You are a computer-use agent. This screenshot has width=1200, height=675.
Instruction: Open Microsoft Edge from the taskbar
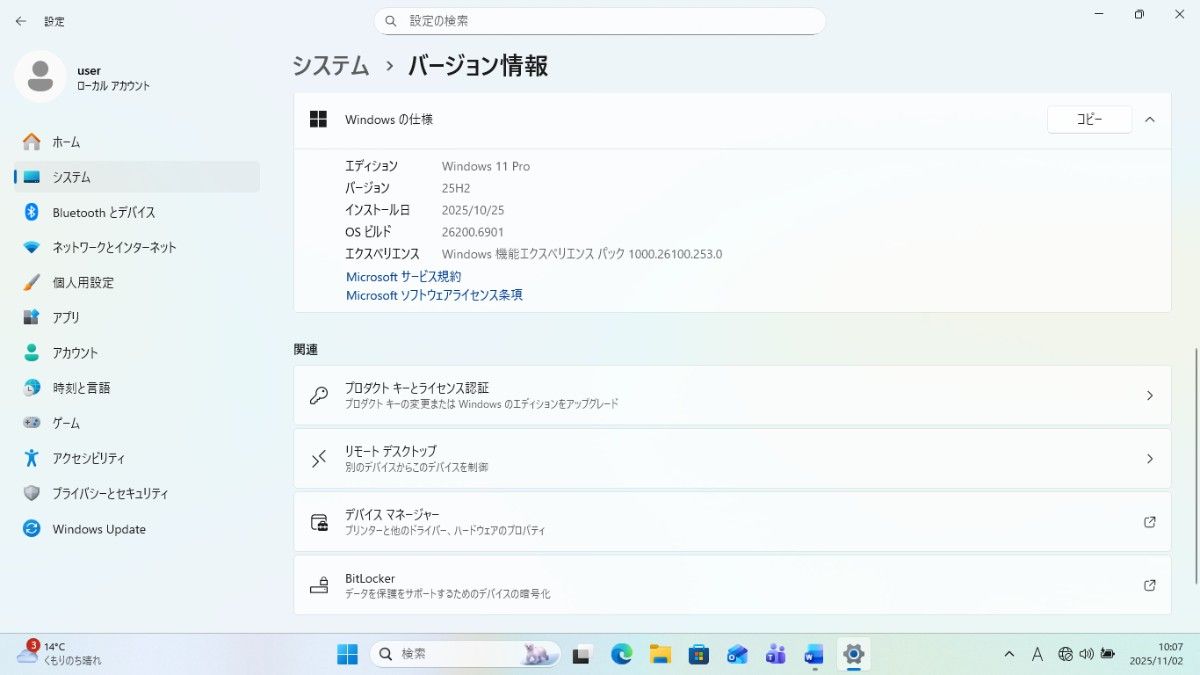622,654
